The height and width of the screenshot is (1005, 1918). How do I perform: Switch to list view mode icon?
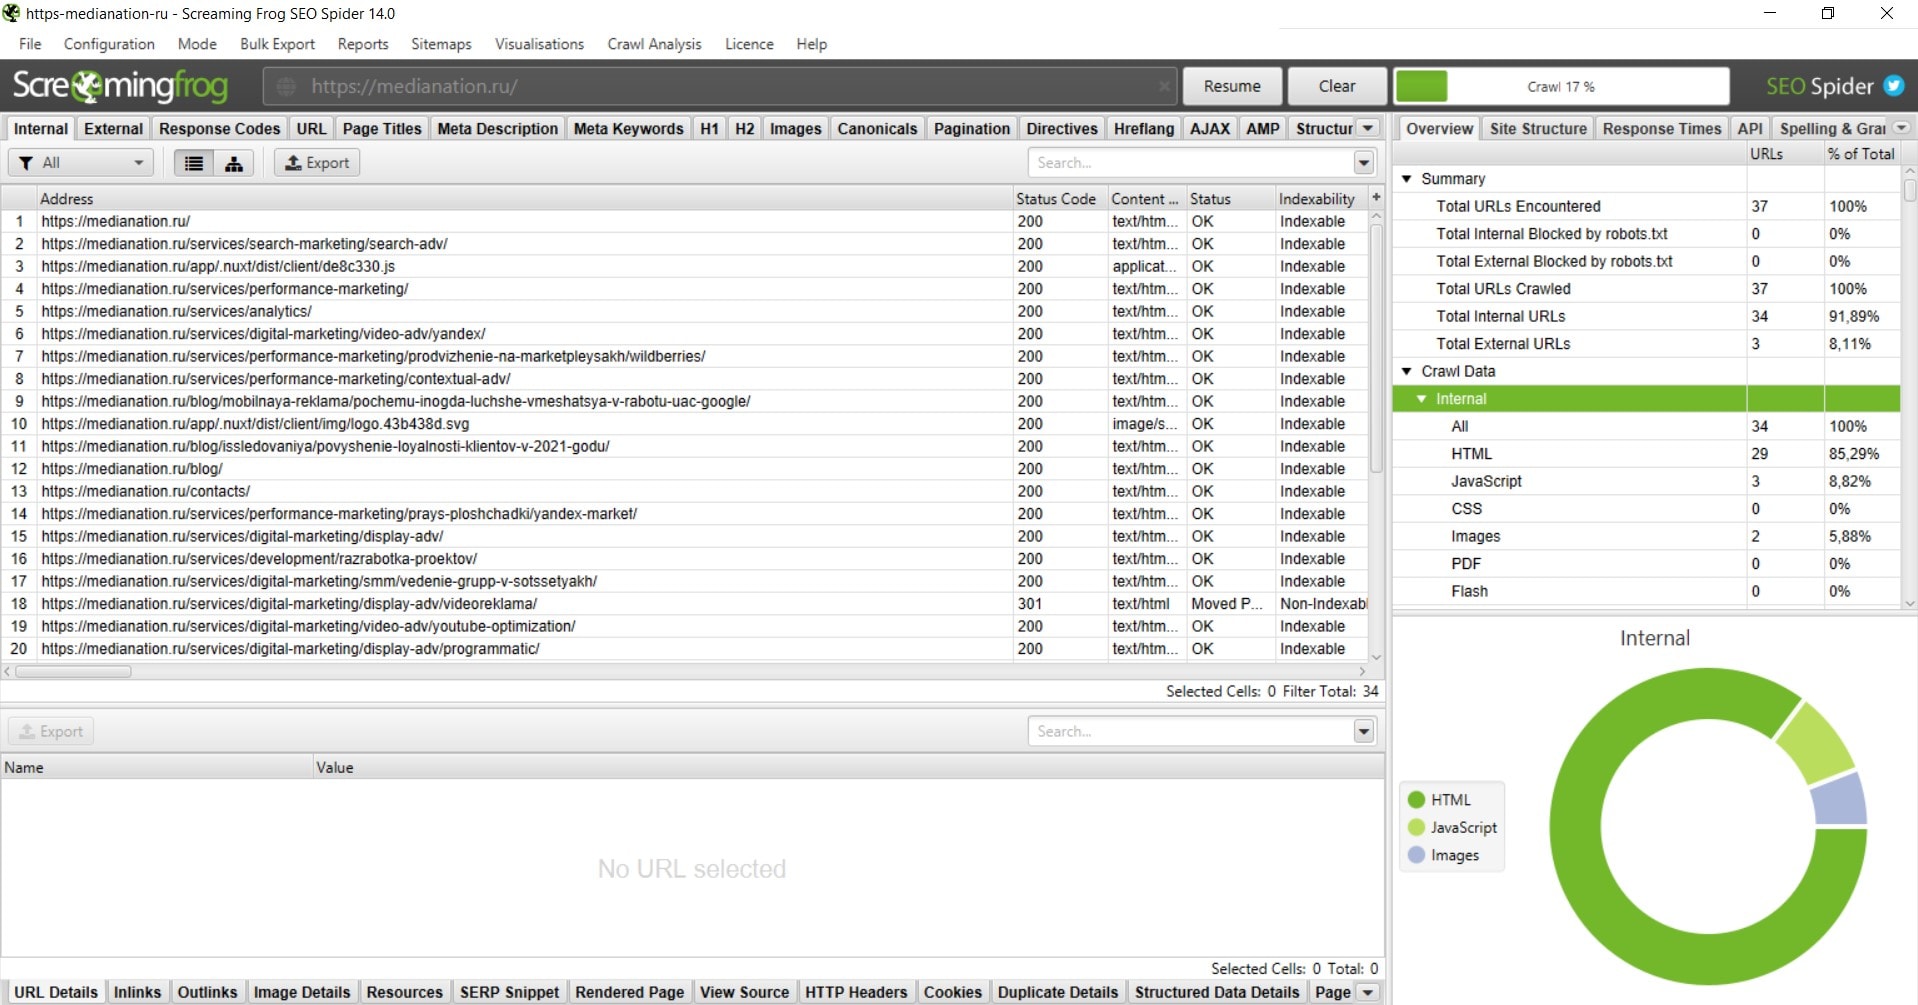[194, 163]
